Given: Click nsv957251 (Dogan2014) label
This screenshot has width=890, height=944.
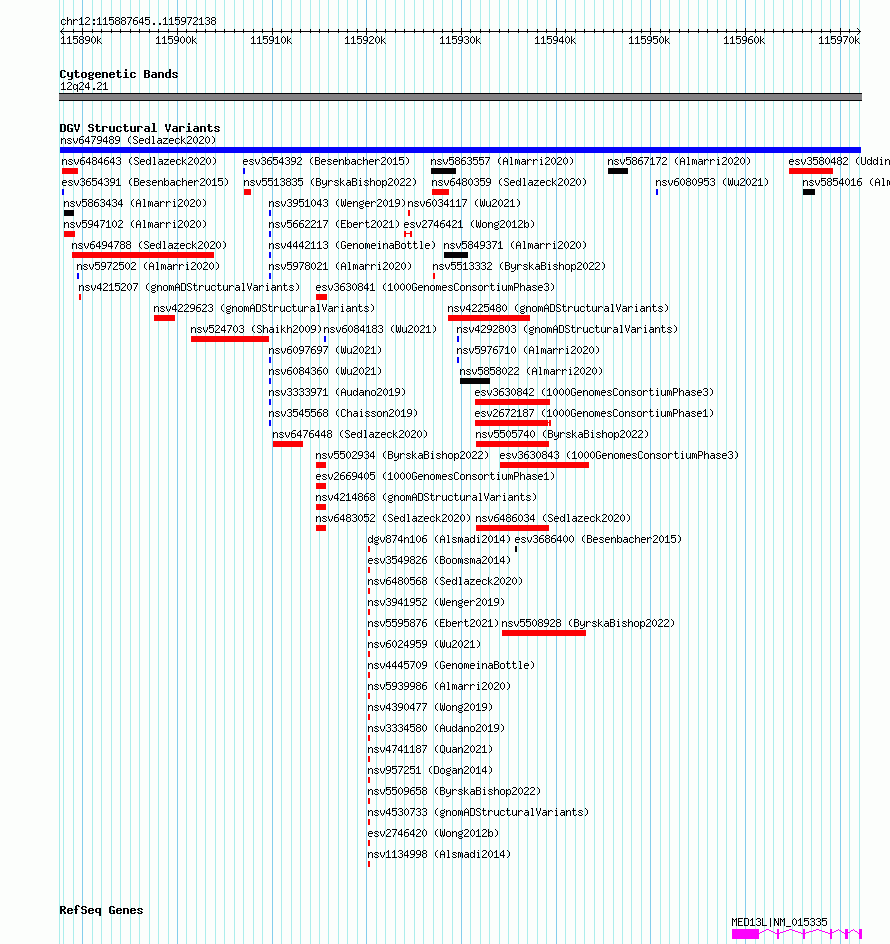Looking at the screenshot, I should [x=431, y=772].
